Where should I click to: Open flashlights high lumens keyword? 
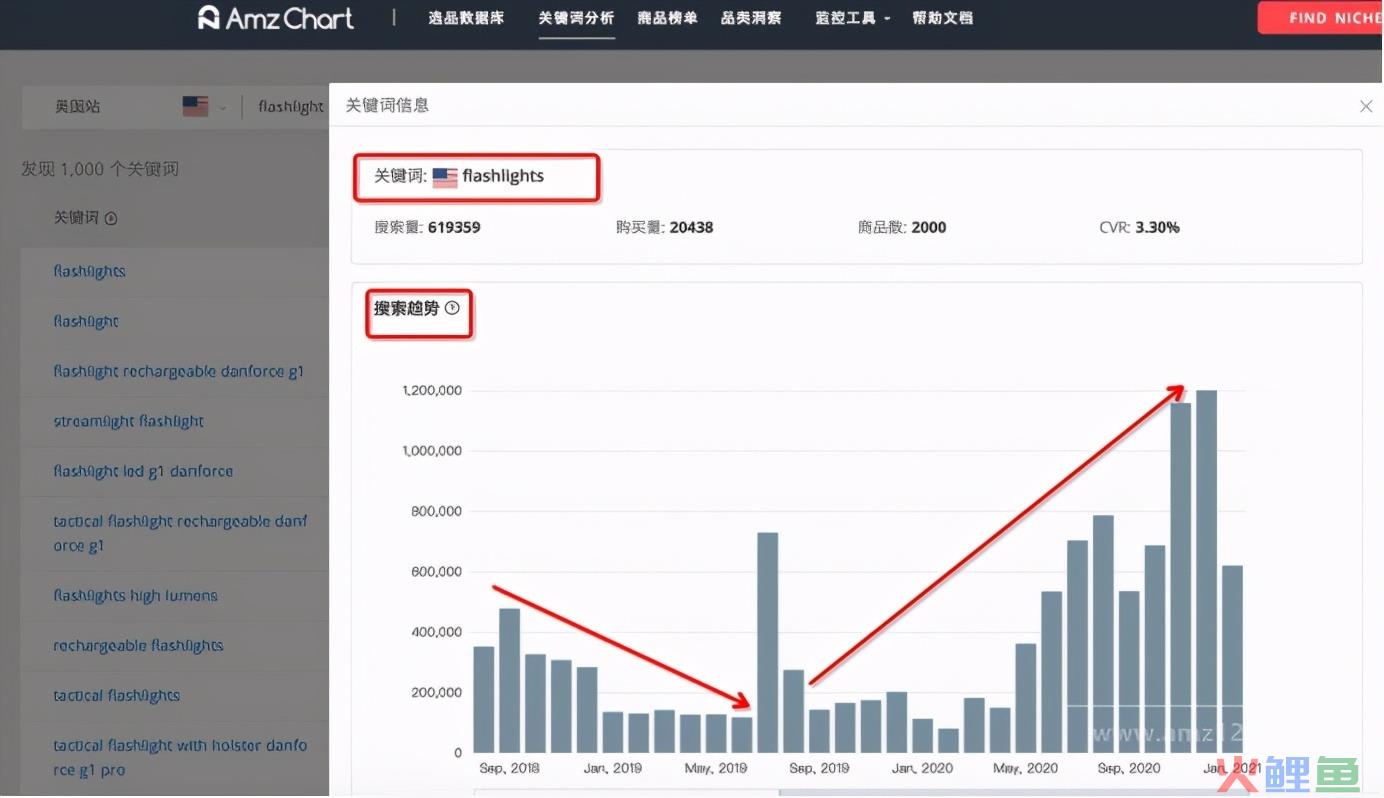135,595
